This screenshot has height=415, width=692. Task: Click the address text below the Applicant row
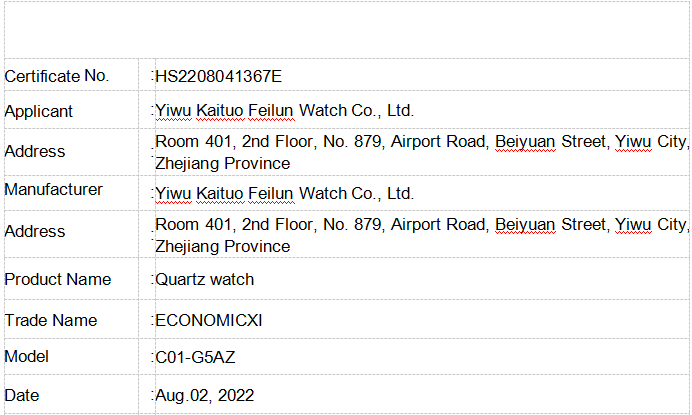tap(421, 152)
